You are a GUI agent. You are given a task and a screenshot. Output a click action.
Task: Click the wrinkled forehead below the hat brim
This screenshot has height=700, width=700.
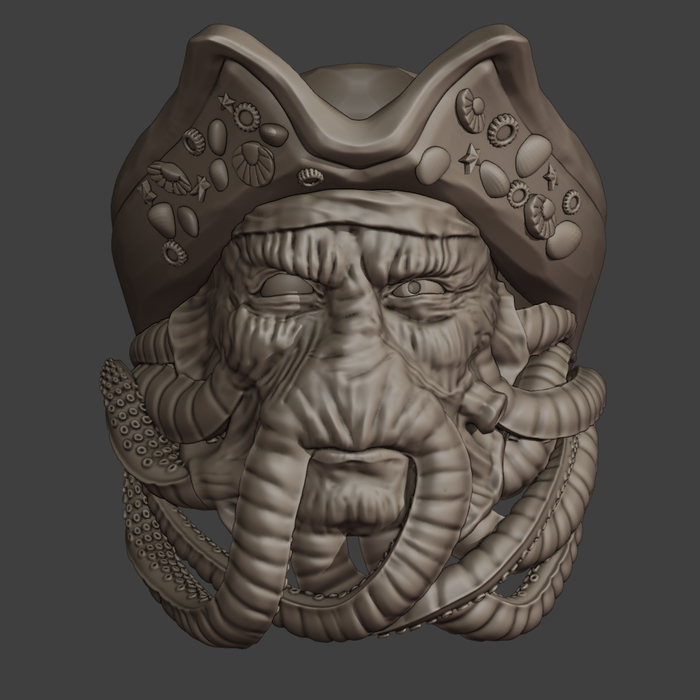pyautogui.click(x=350, y=248)
